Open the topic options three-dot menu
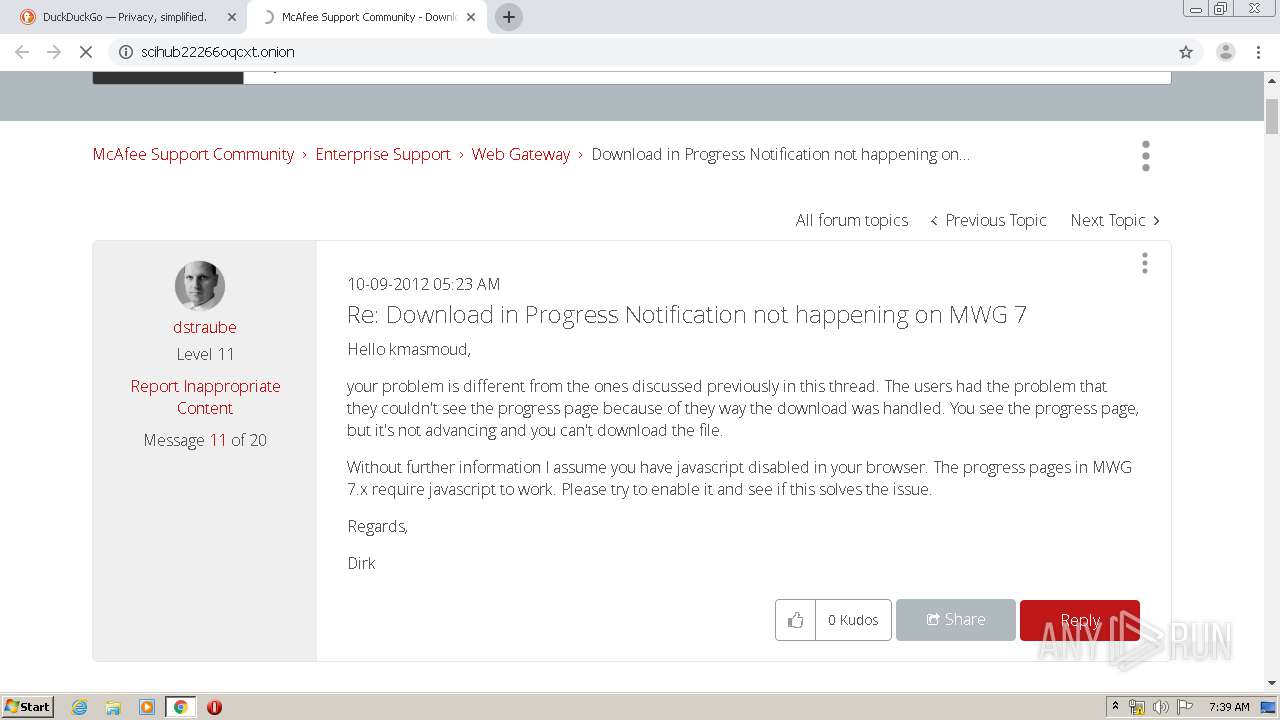This screenshot has width=1280, height=720. (1146, 155)
